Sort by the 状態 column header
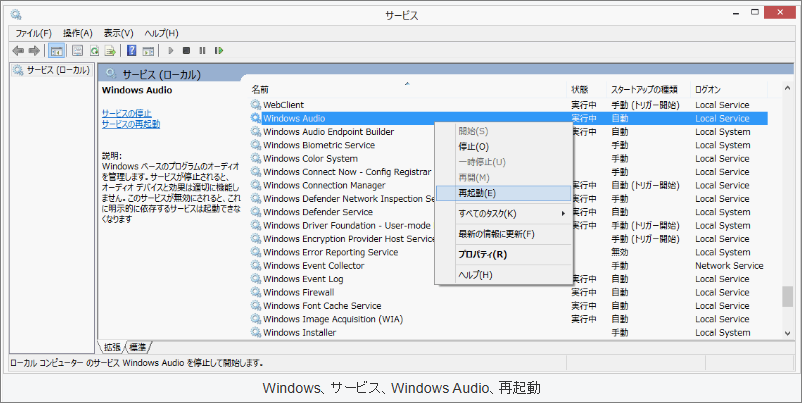Image resolution: width=802 pixels, height=403 pixels. click(586, 89)
